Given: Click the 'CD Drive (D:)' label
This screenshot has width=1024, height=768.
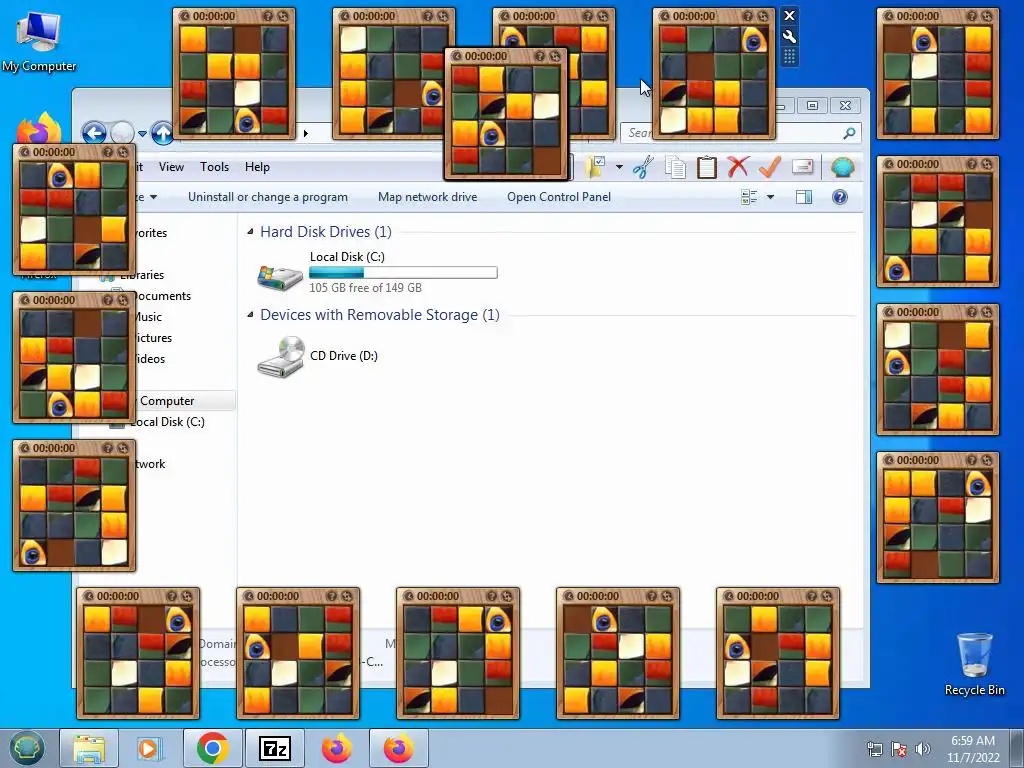Looking at the screenshot, I should click(x=344, y=356).
